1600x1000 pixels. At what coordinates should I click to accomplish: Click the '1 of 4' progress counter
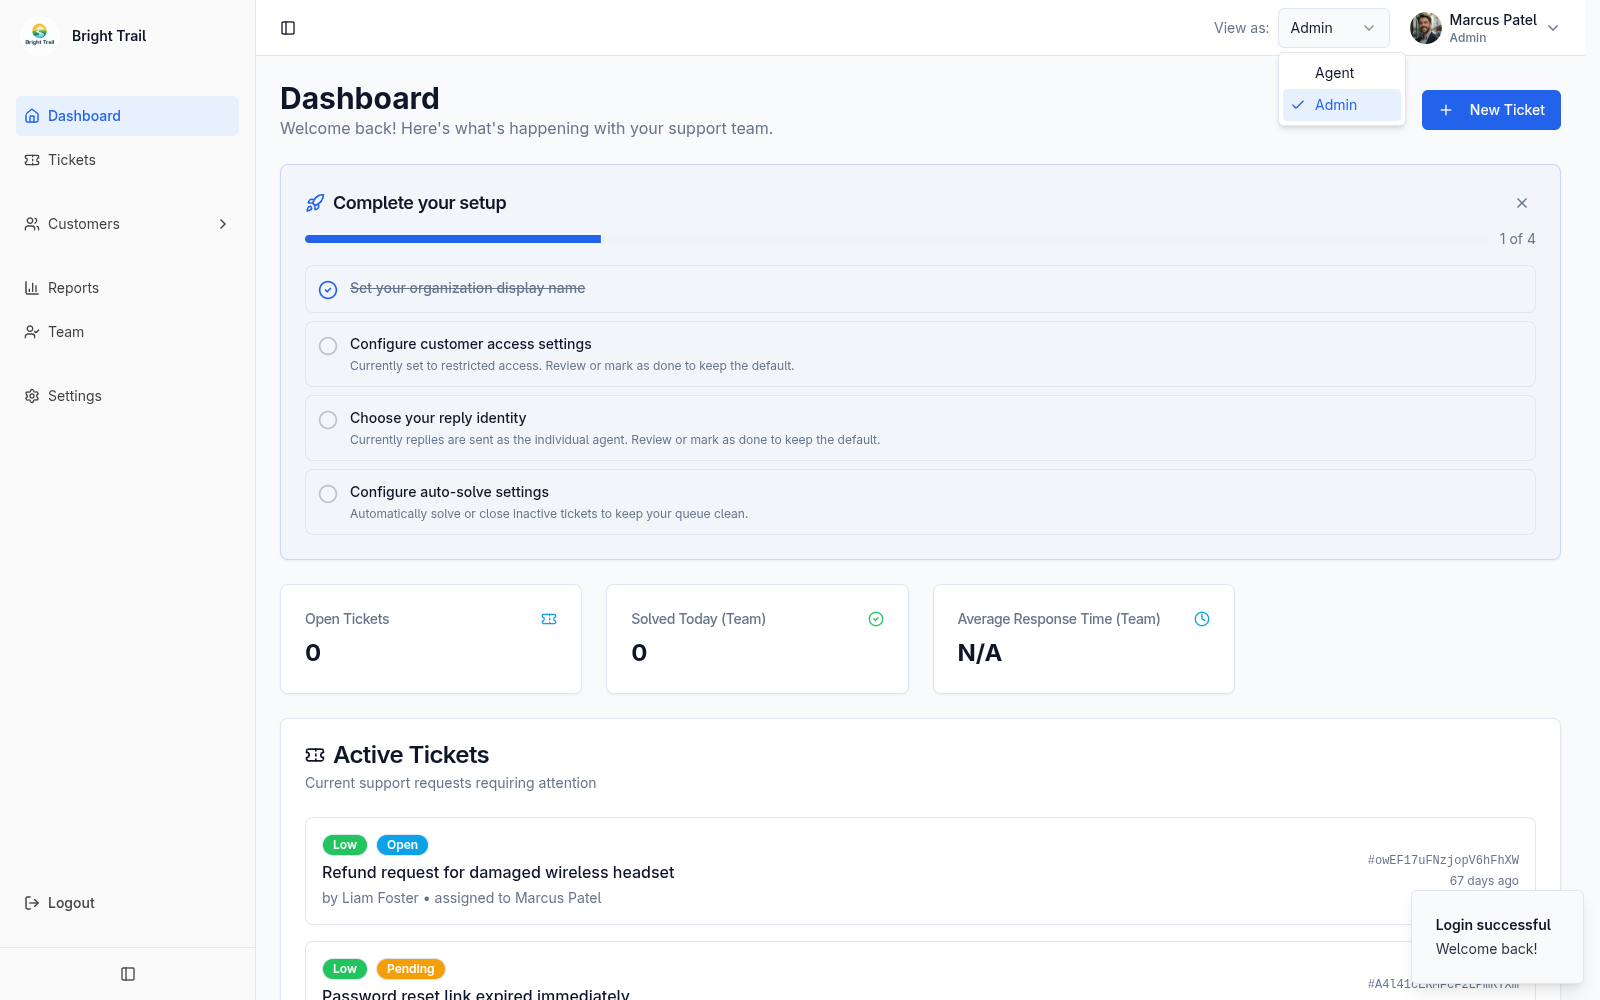[1517, 239]
